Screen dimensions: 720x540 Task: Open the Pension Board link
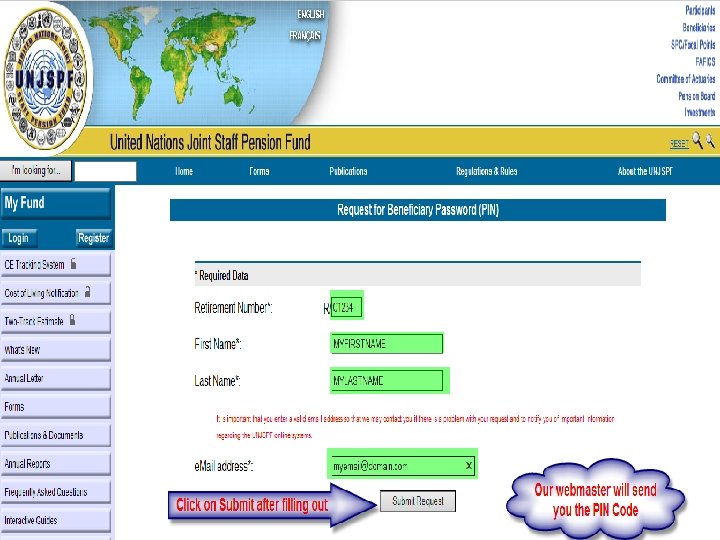click(x=697, y=96)
